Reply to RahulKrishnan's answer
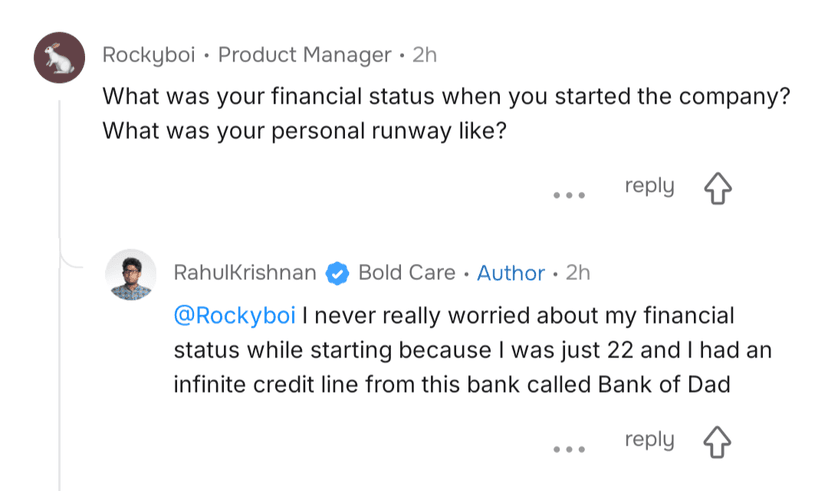The height and width of the screenshot is (491, 828). point(649,440)
